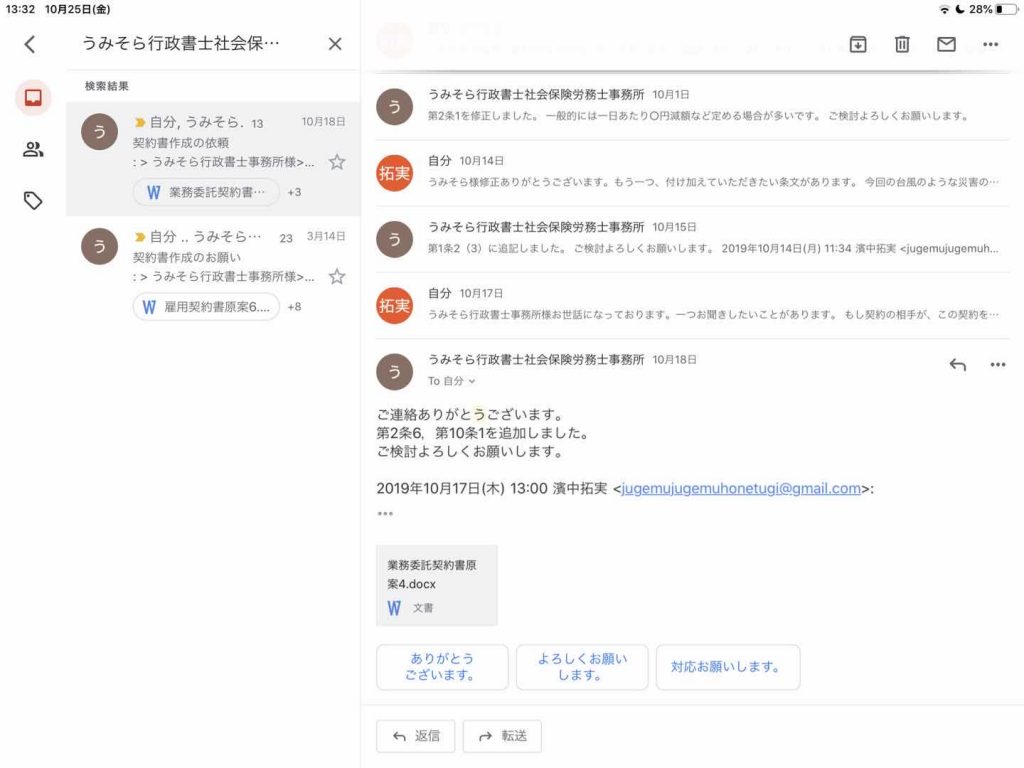Open the contacts people icon
The height and width of the screenshot is (768, 1024).
pos(33,150)
